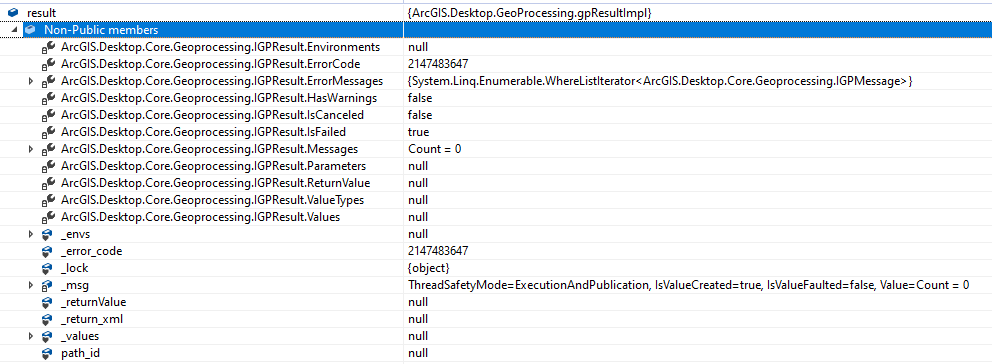Screen dimensions: 992x364
Task: Select the _envs field name
Action: coord(75,234)
